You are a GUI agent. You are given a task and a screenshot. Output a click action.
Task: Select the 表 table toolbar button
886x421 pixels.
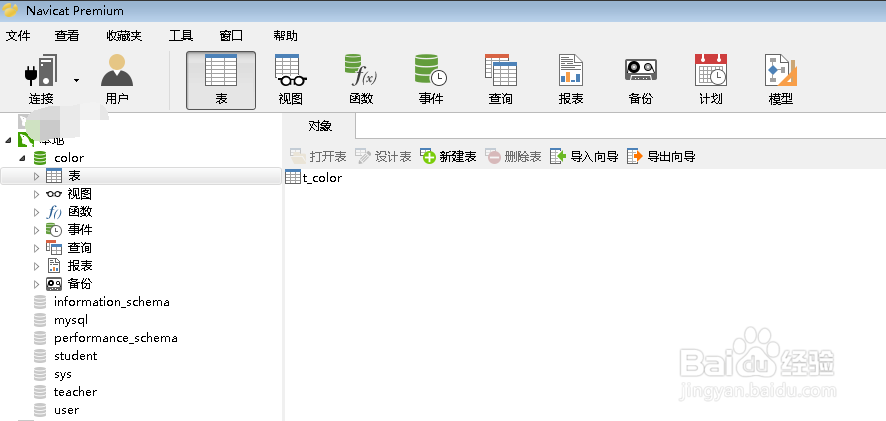pyautogui.click(x=221, y=80)
